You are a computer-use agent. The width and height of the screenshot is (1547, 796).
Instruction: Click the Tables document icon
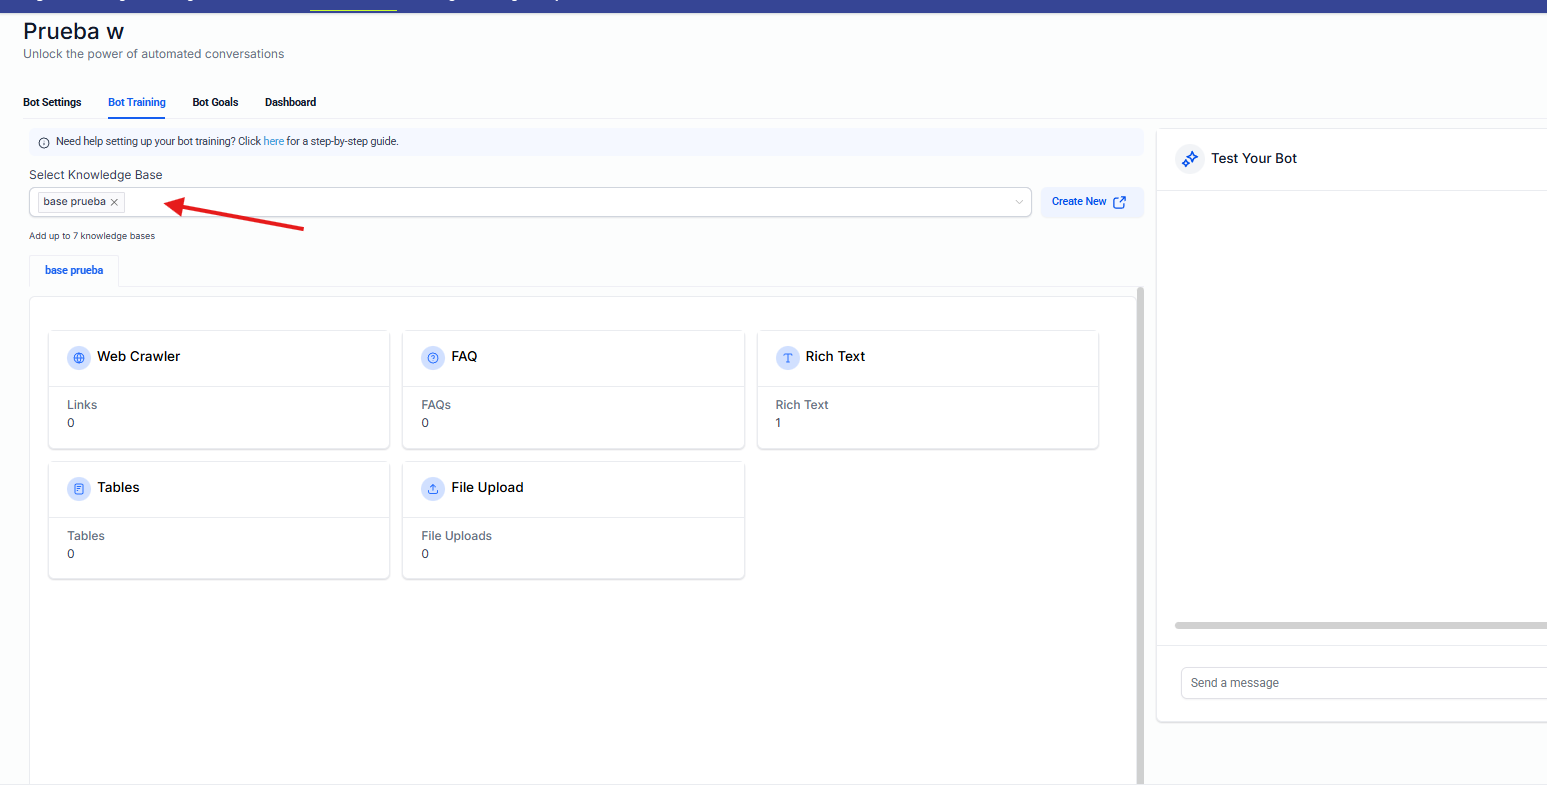79,488
